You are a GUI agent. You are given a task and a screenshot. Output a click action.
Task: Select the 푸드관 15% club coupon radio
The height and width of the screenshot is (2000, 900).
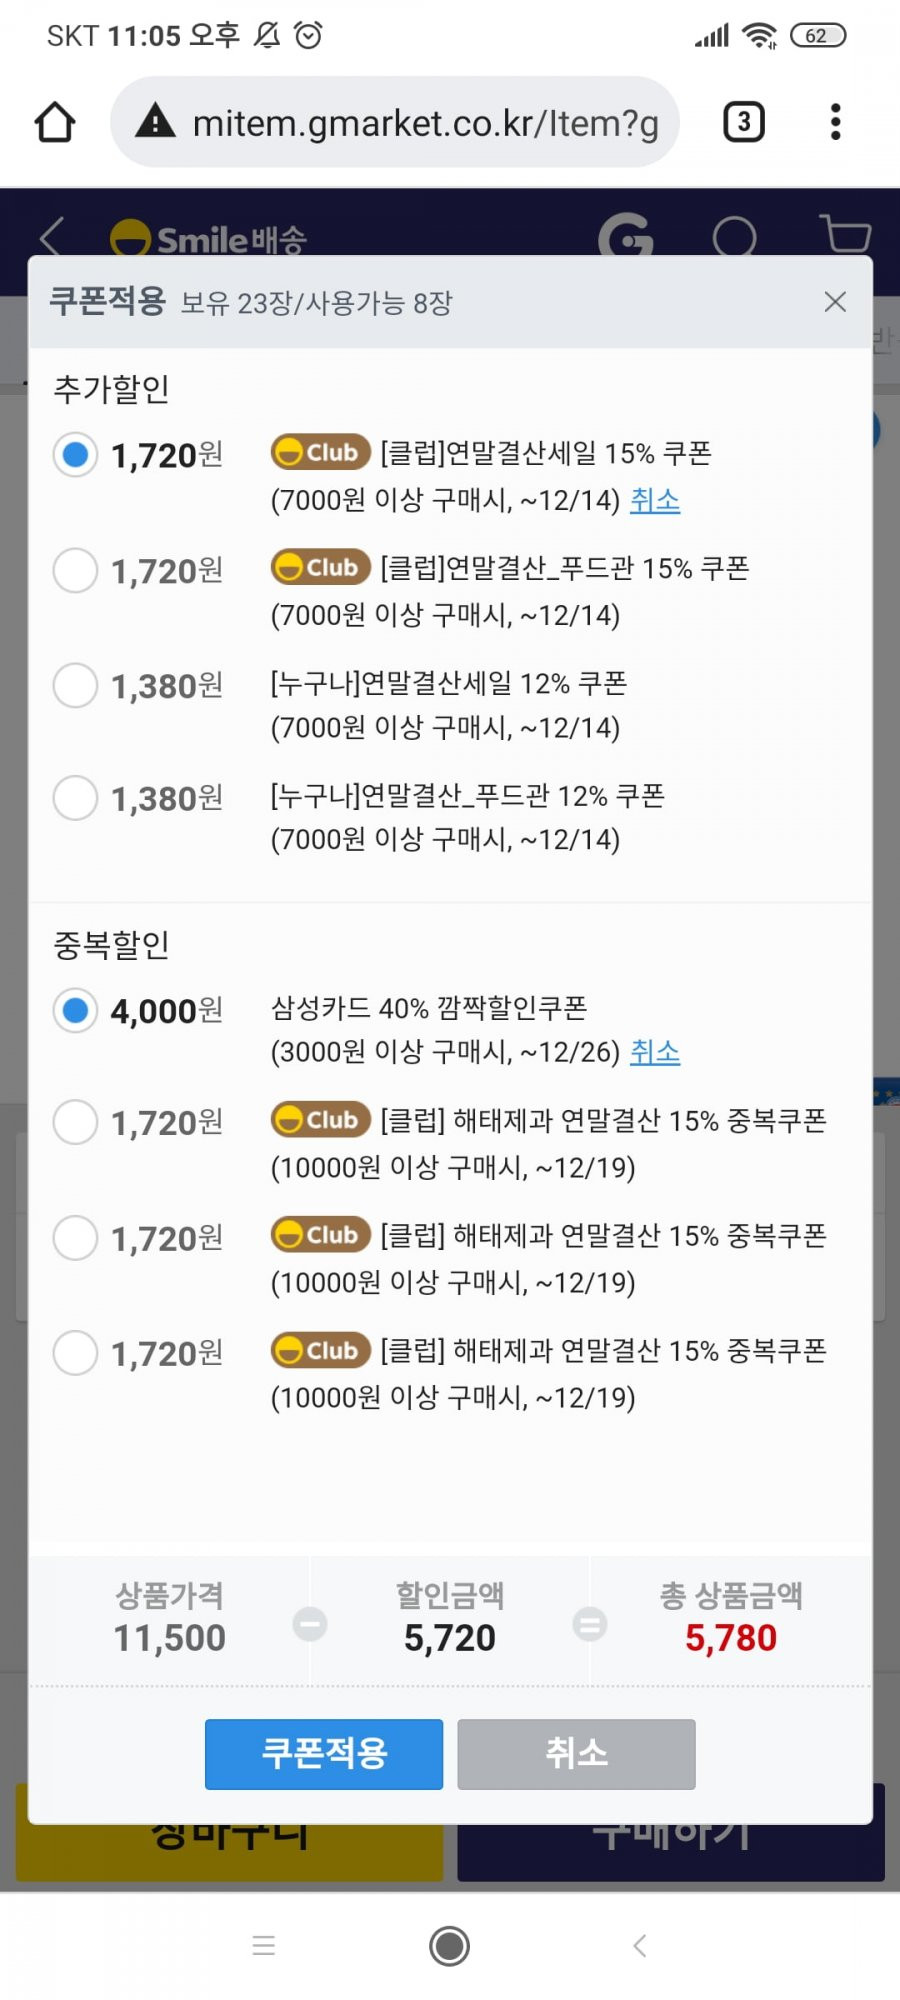point(75,570)
